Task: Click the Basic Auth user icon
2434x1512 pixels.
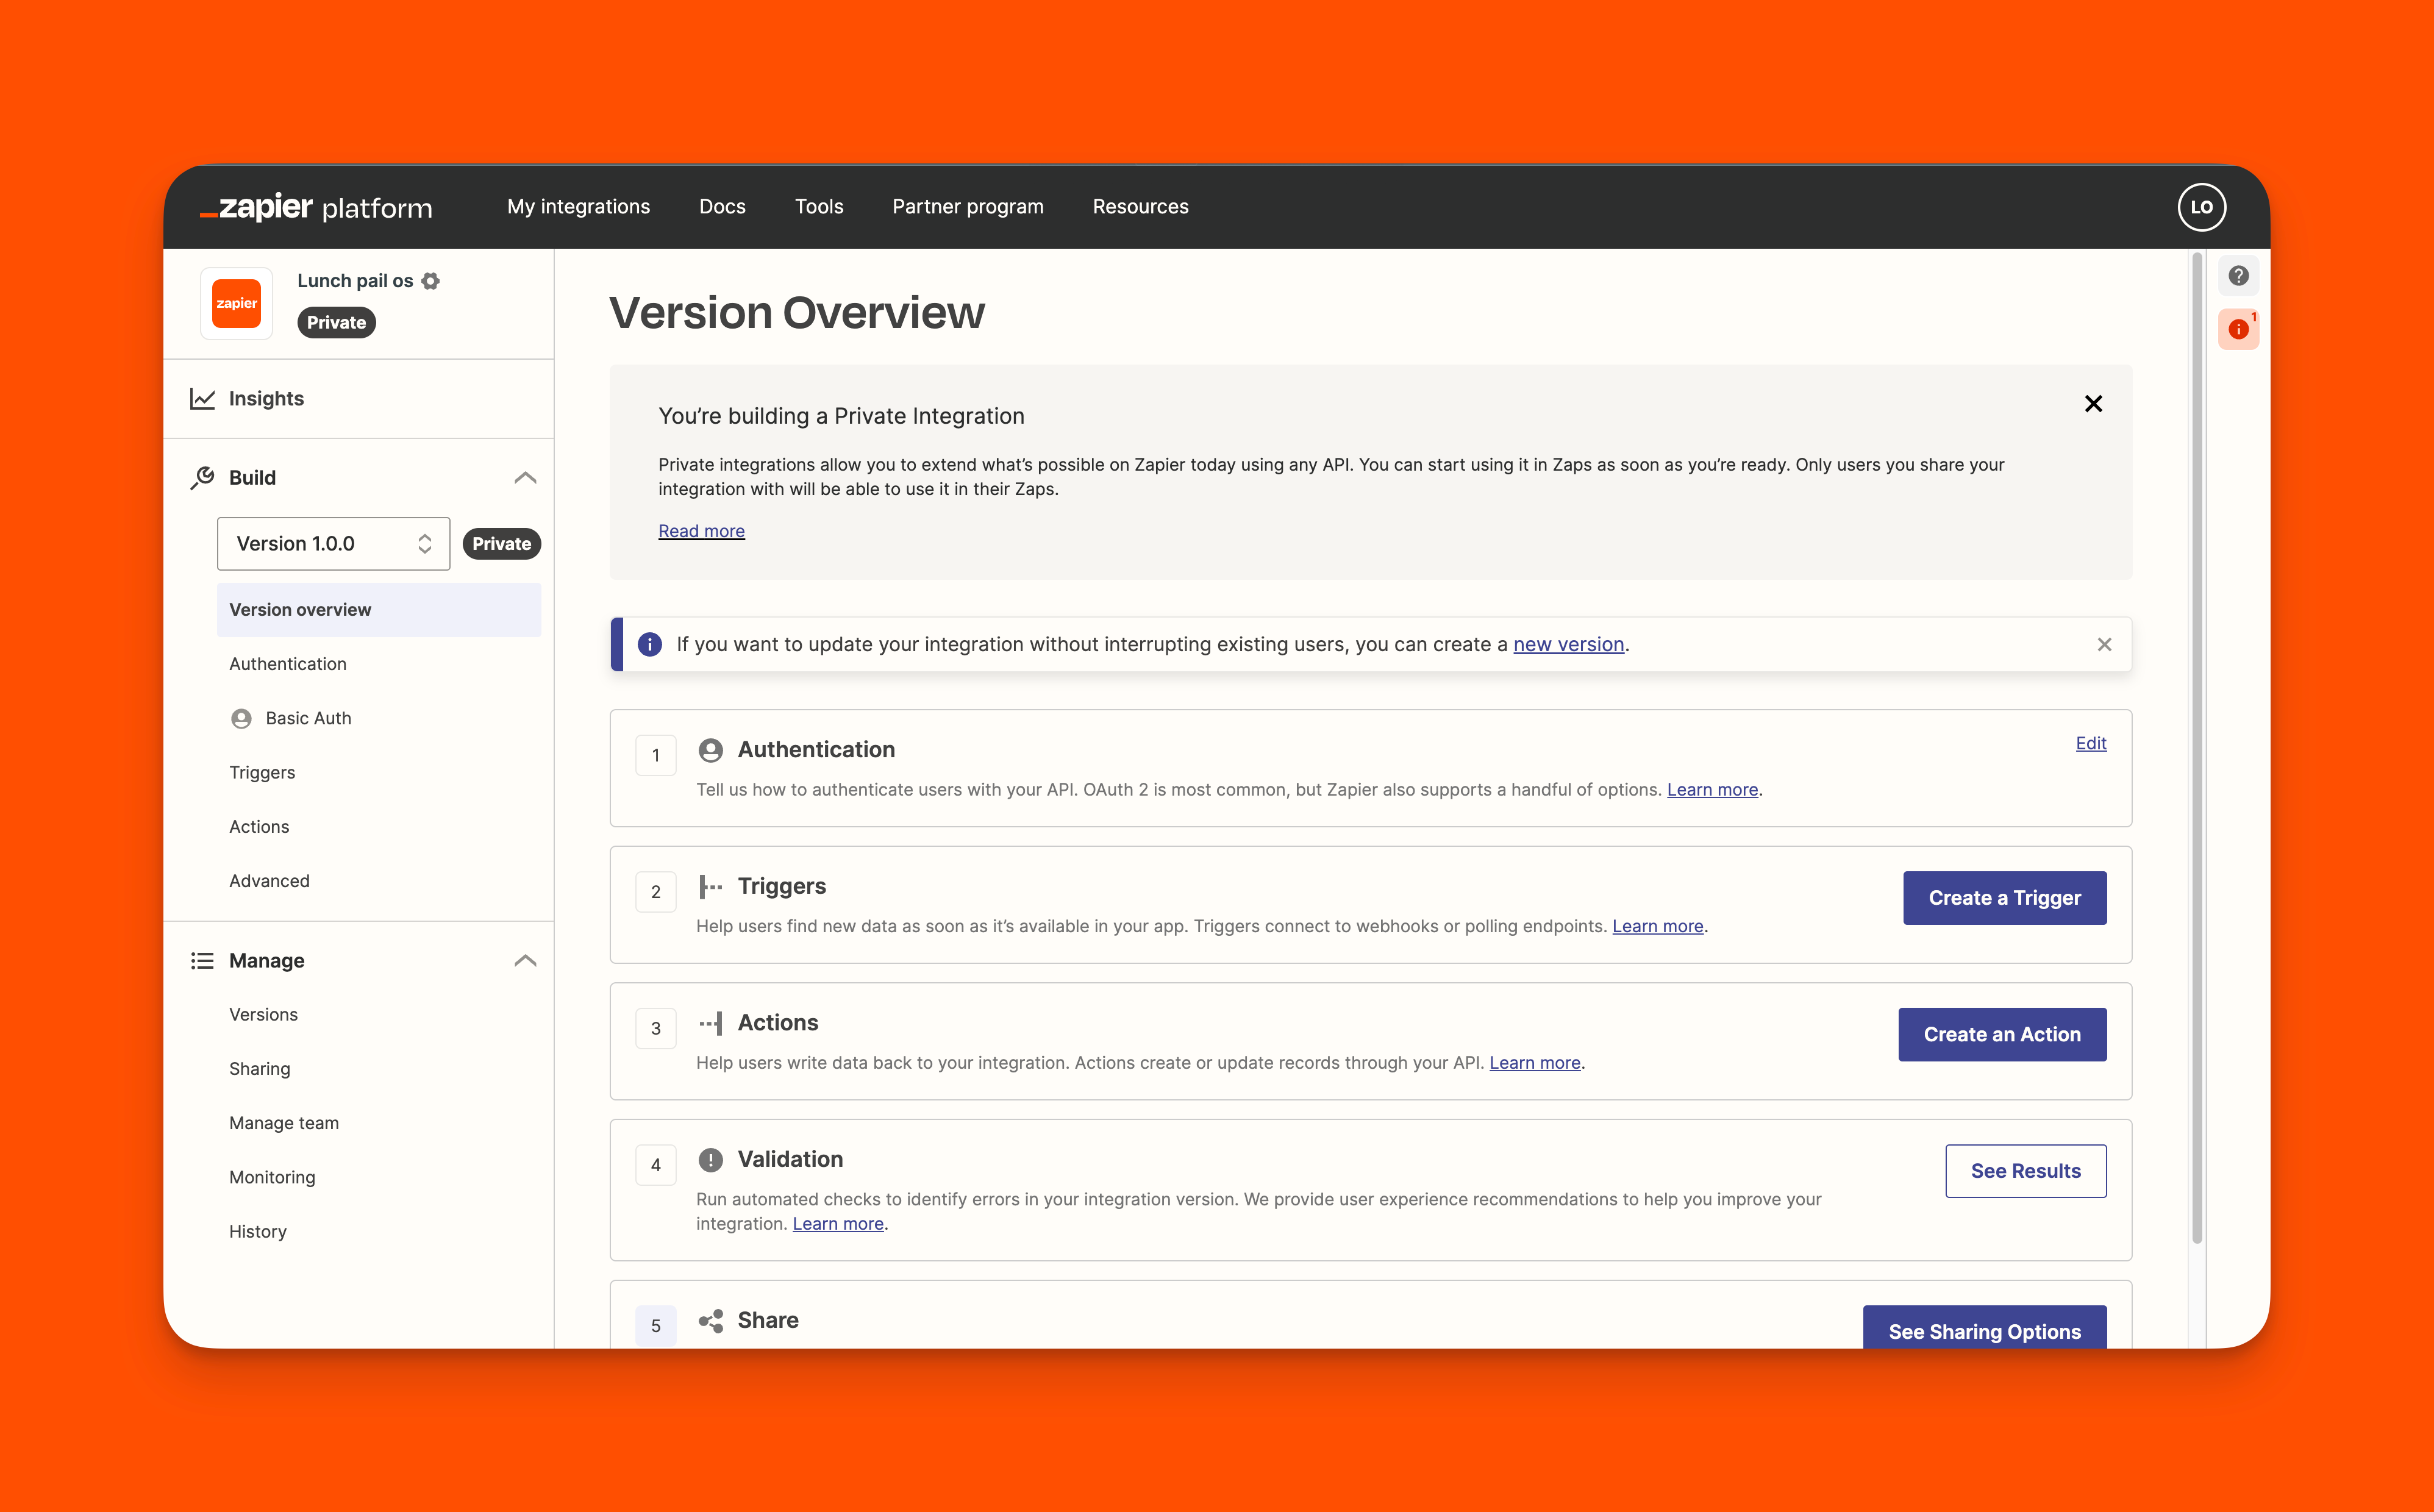Action: tap(241, 719)
